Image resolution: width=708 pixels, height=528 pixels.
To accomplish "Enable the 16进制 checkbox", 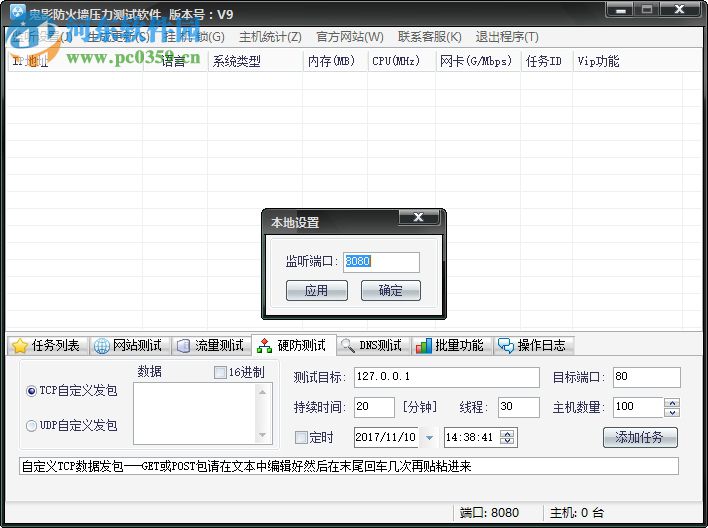I will pos(220,372).
